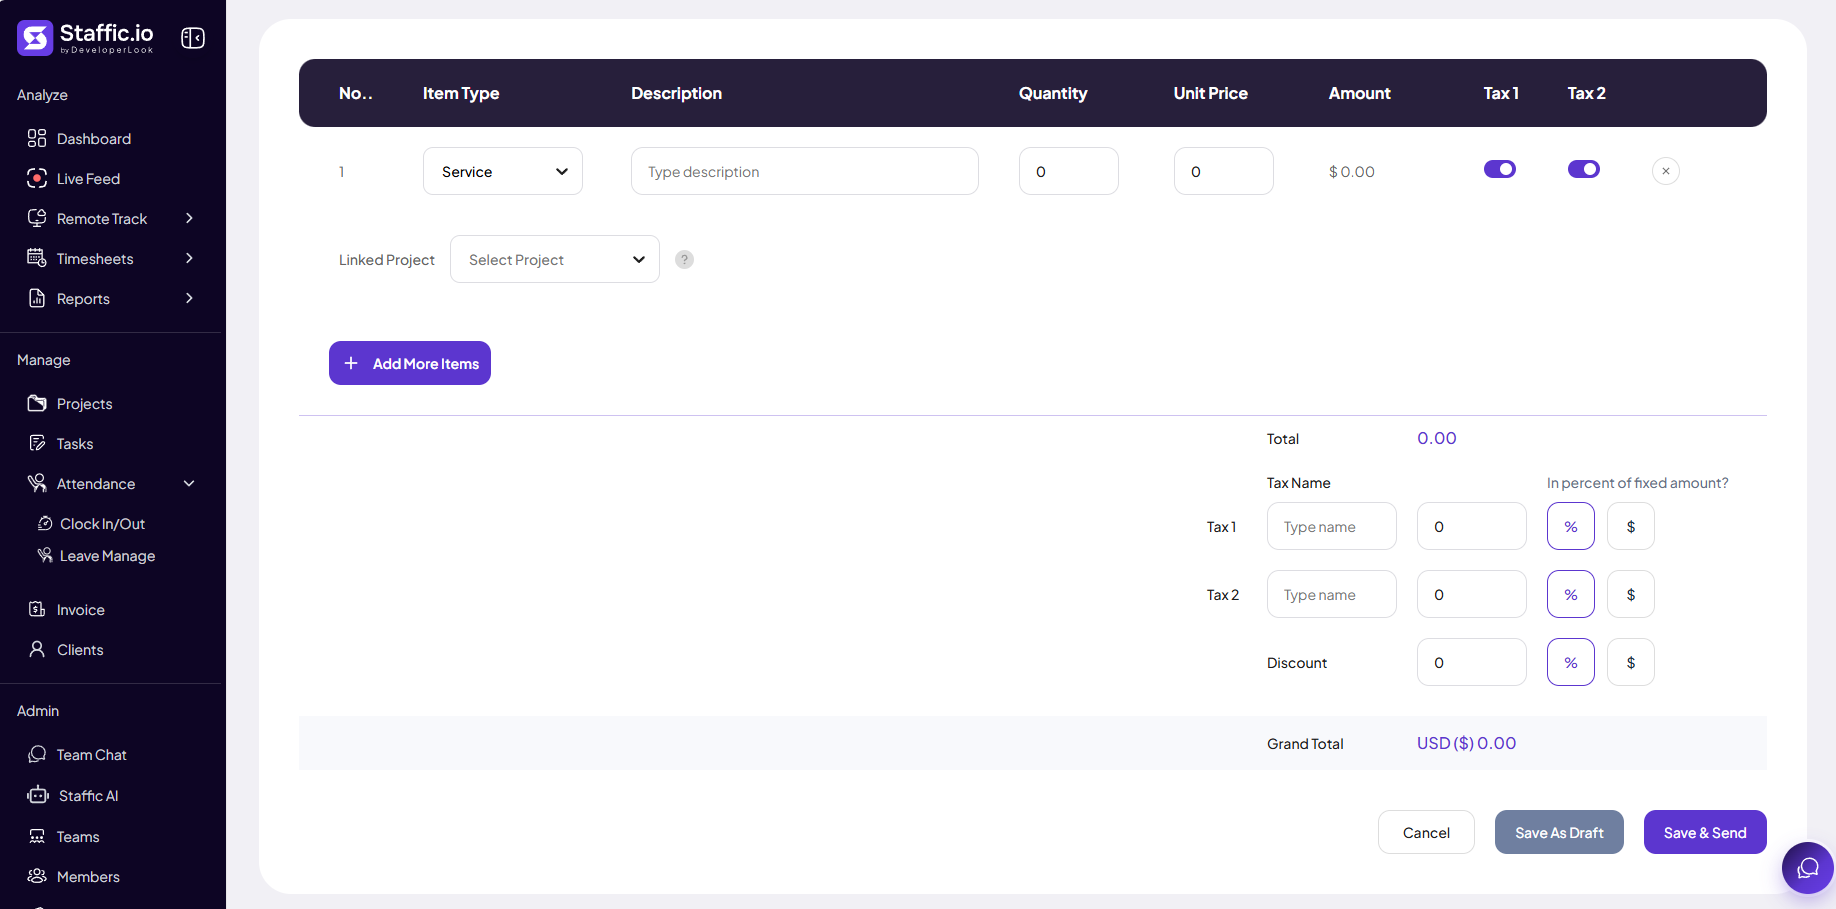Click the Tax 1 name input

coord(1332,526)
